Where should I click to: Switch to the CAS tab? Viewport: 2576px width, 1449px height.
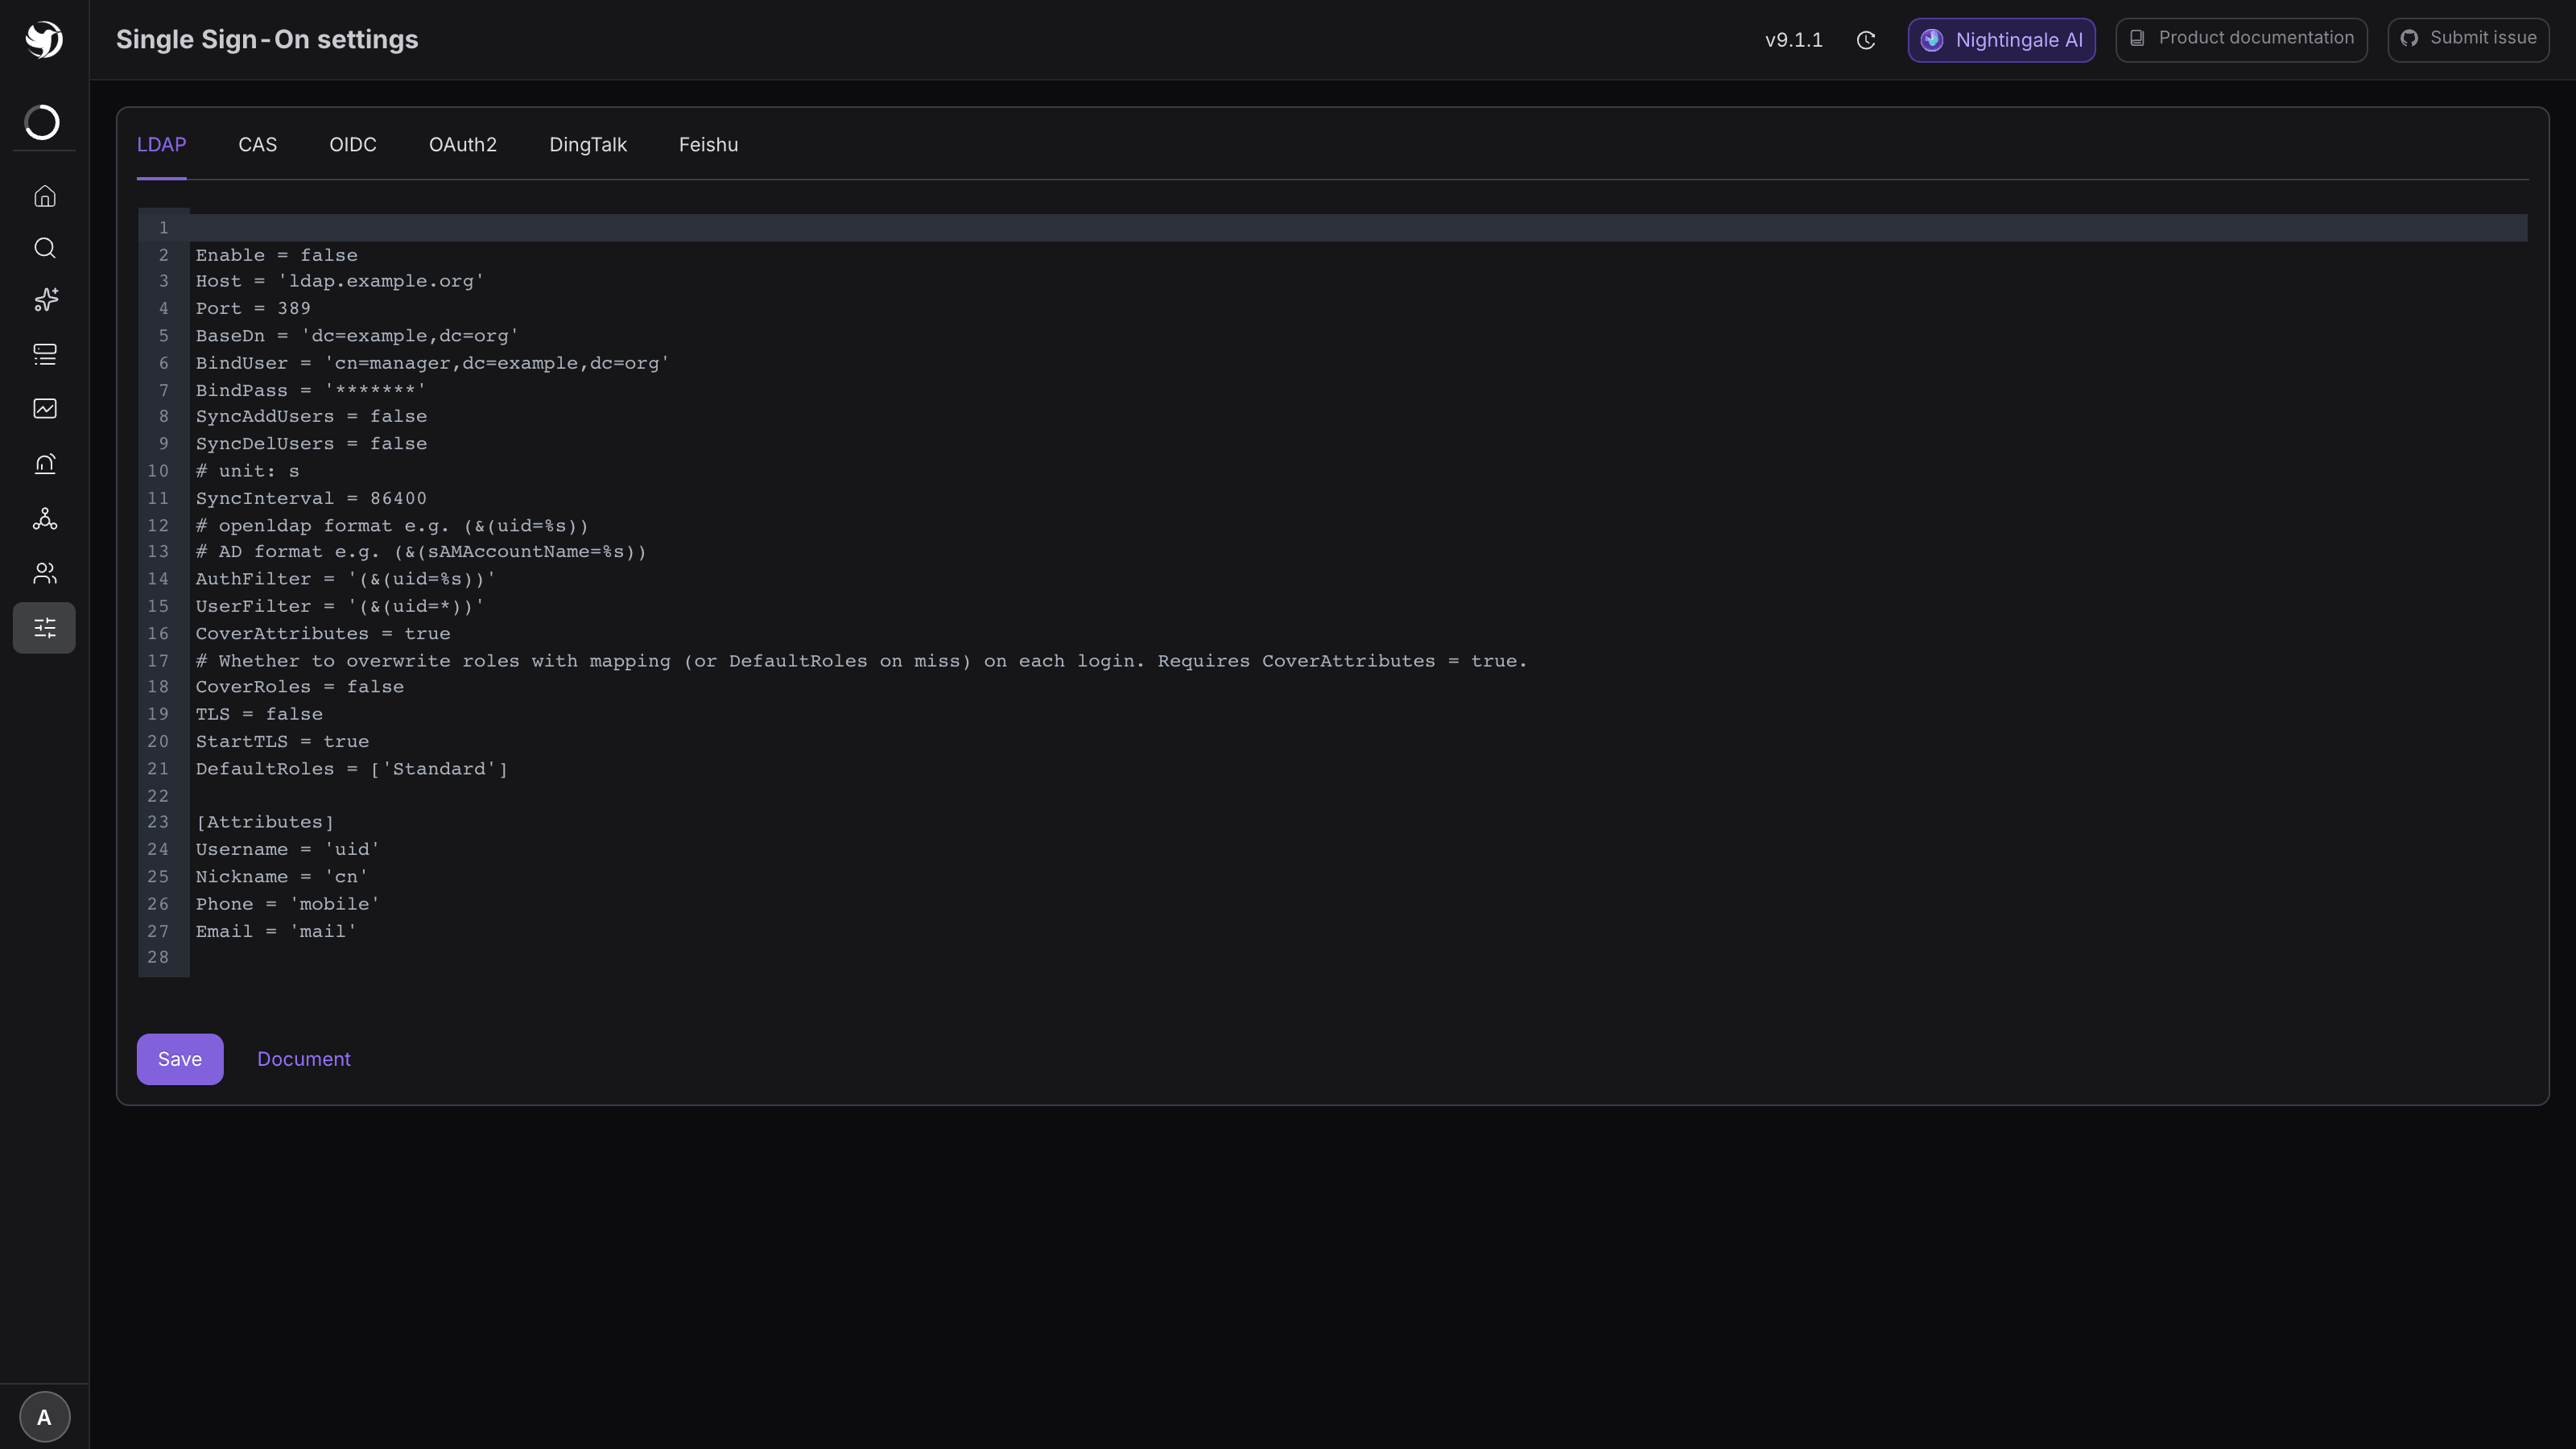point(258,145)
